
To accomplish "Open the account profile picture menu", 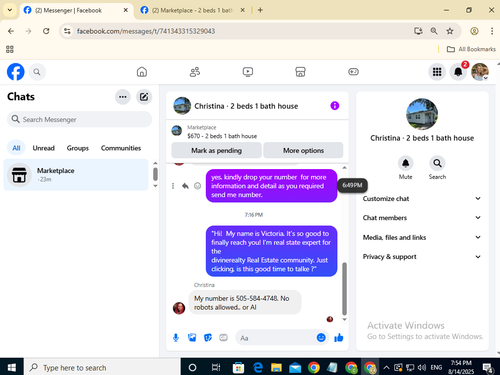I will click(480, 72).
